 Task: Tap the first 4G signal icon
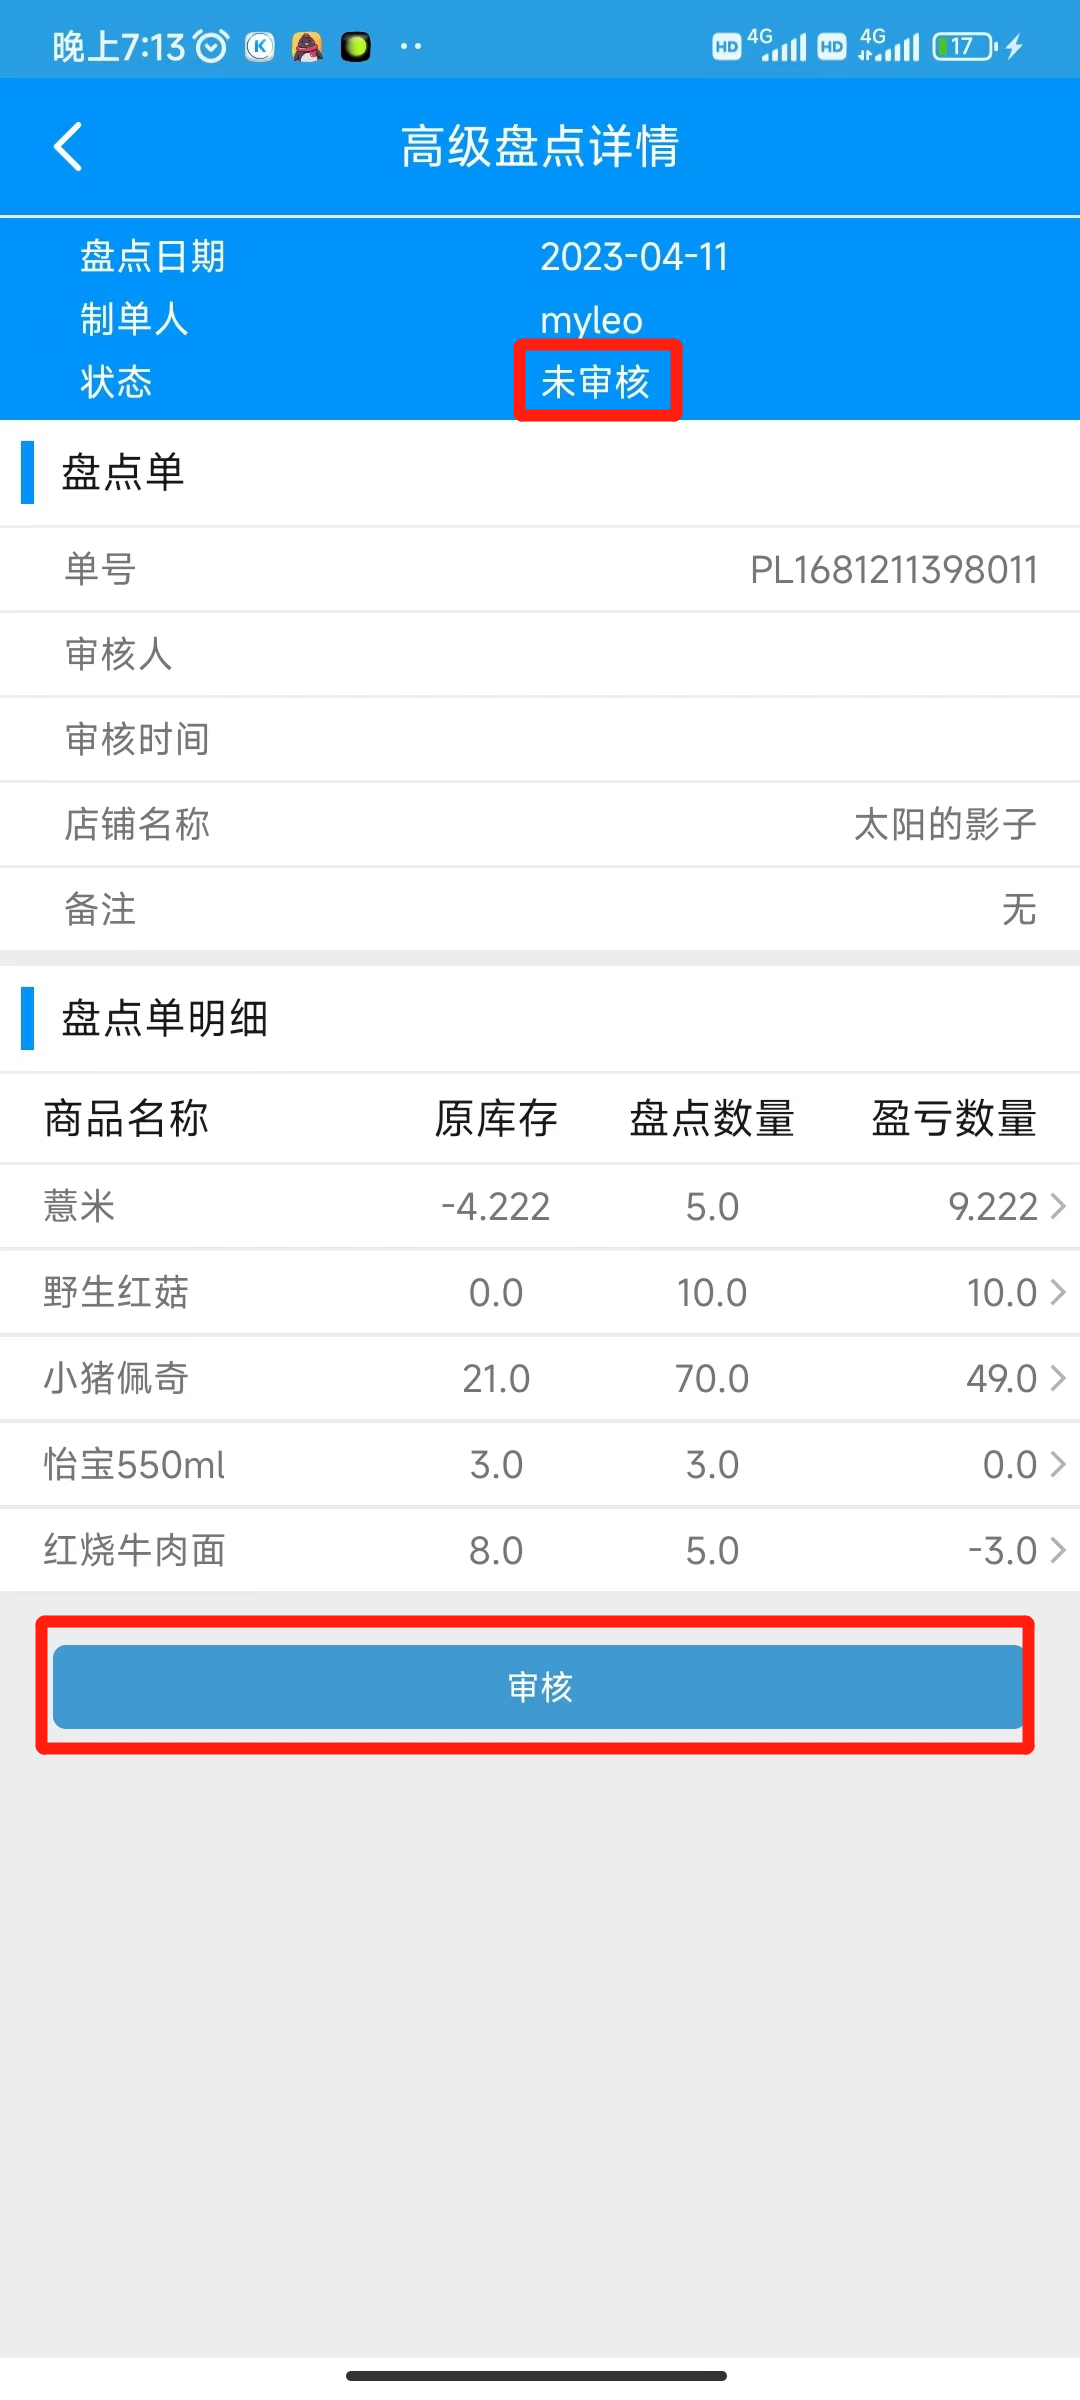[x=777, y=45]
